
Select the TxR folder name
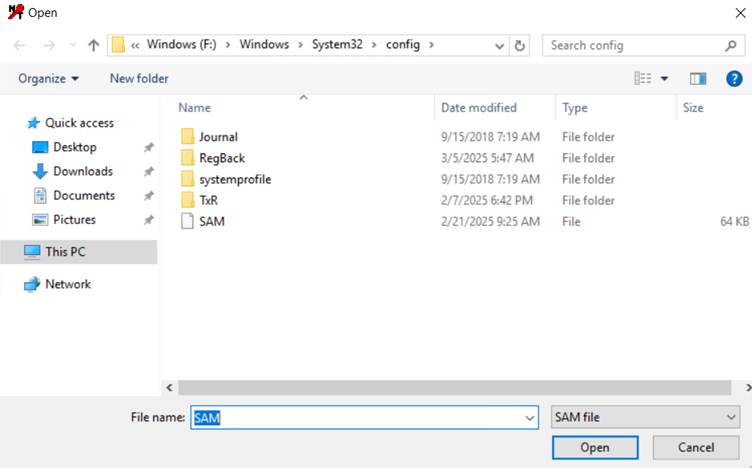pyautogui.click(x=208, y=200)
